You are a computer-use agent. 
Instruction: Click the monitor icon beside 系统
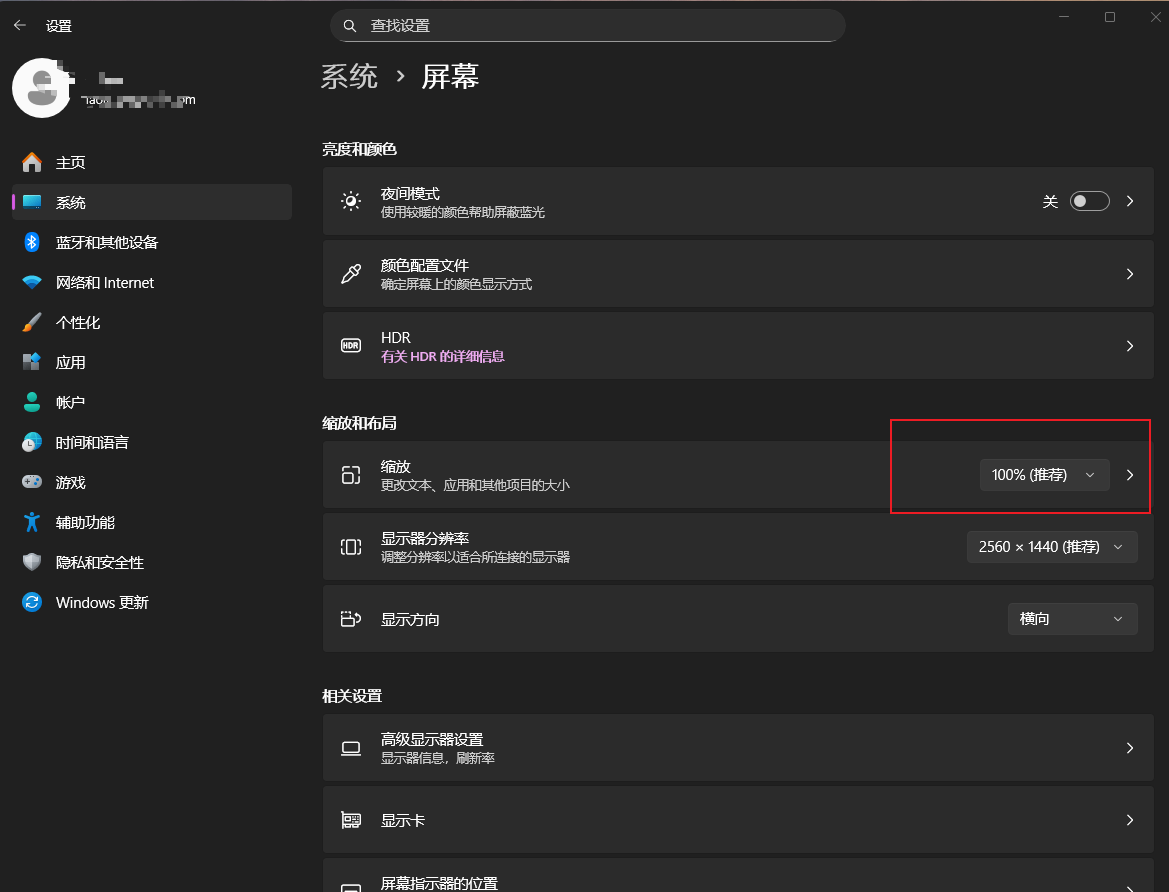pos(32,202)
